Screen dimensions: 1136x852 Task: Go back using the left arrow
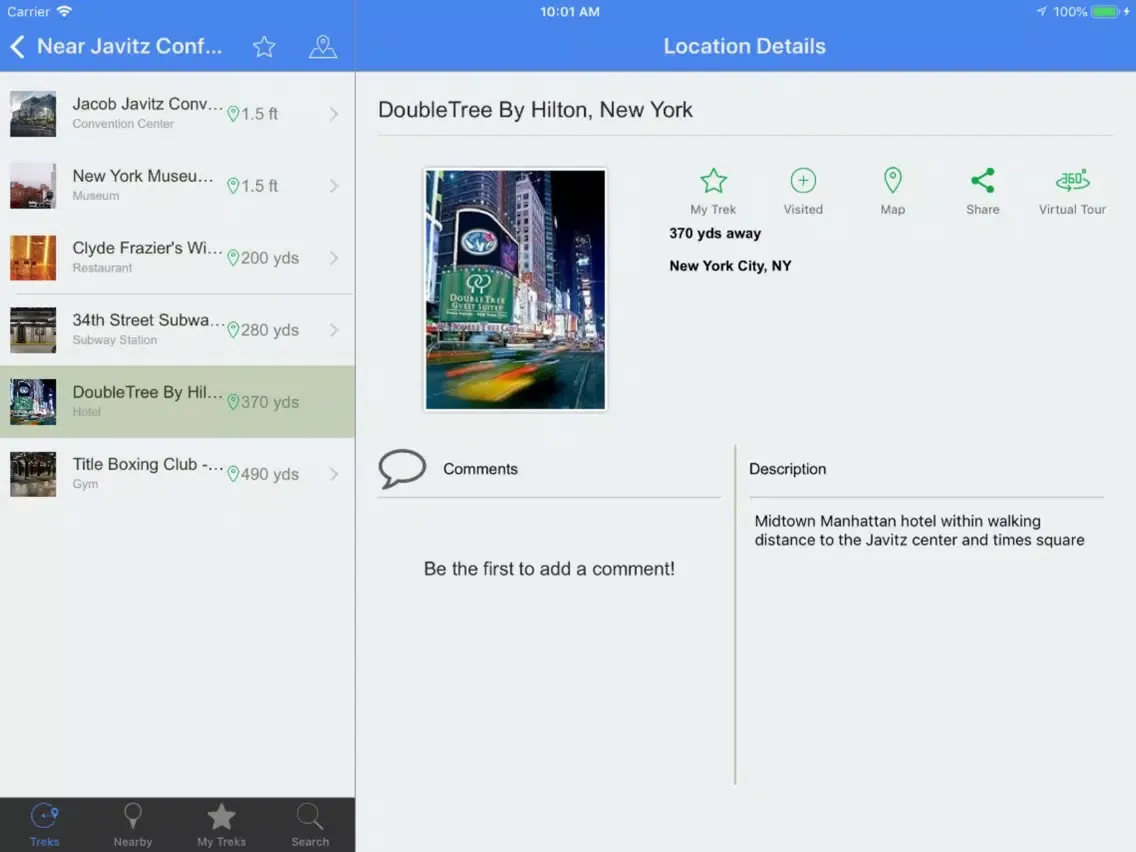(x=17, y=46)
